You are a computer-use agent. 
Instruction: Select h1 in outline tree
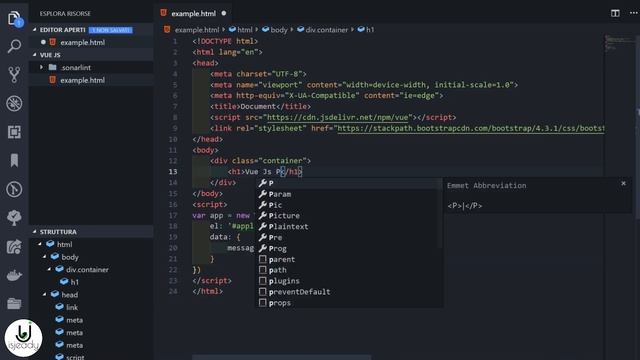click(74, 282)
